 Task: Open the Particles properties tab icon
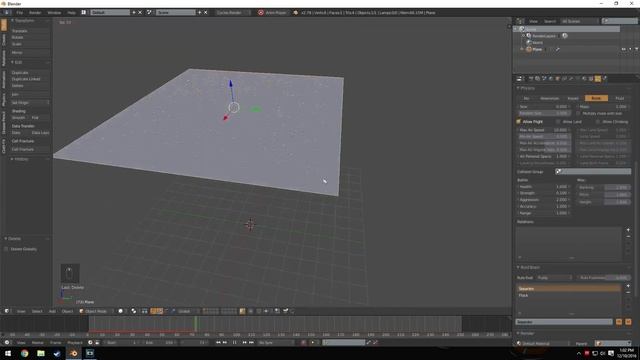(598, 79)
